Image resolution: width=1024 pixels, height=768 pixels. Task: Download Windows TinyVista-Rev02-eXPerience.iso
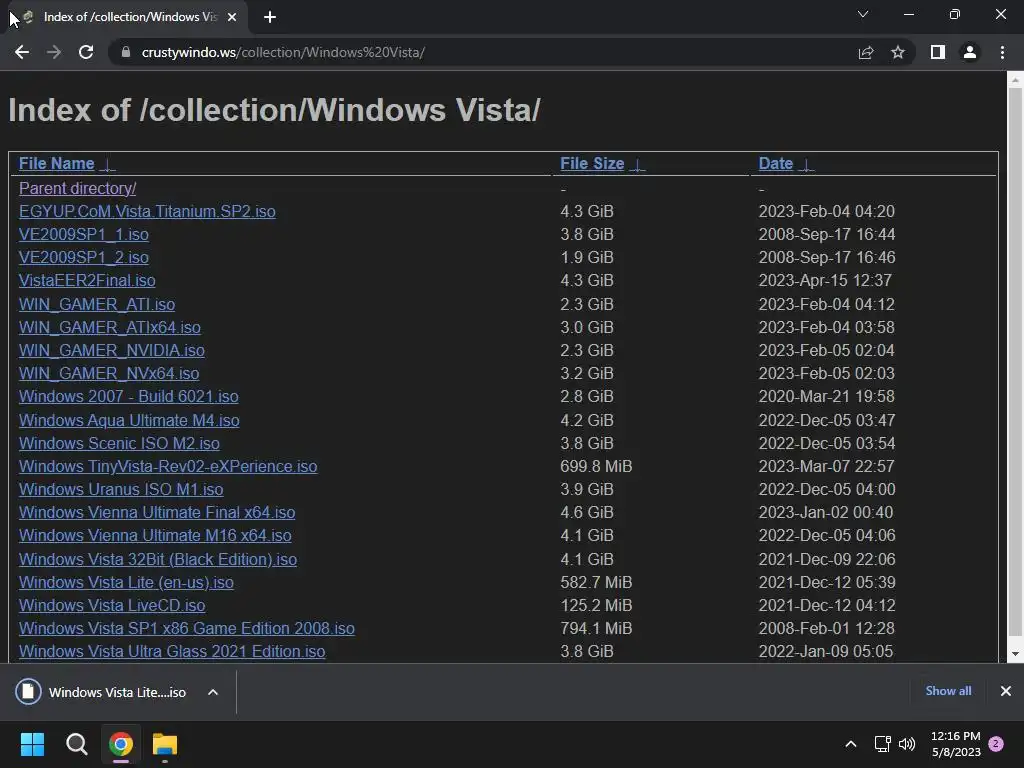(x=168, y=466)
